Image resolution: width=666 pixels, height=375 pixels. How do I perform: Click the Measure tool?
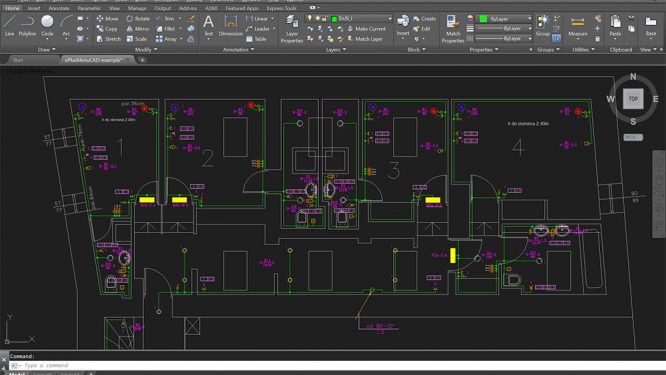click(578, 25)
